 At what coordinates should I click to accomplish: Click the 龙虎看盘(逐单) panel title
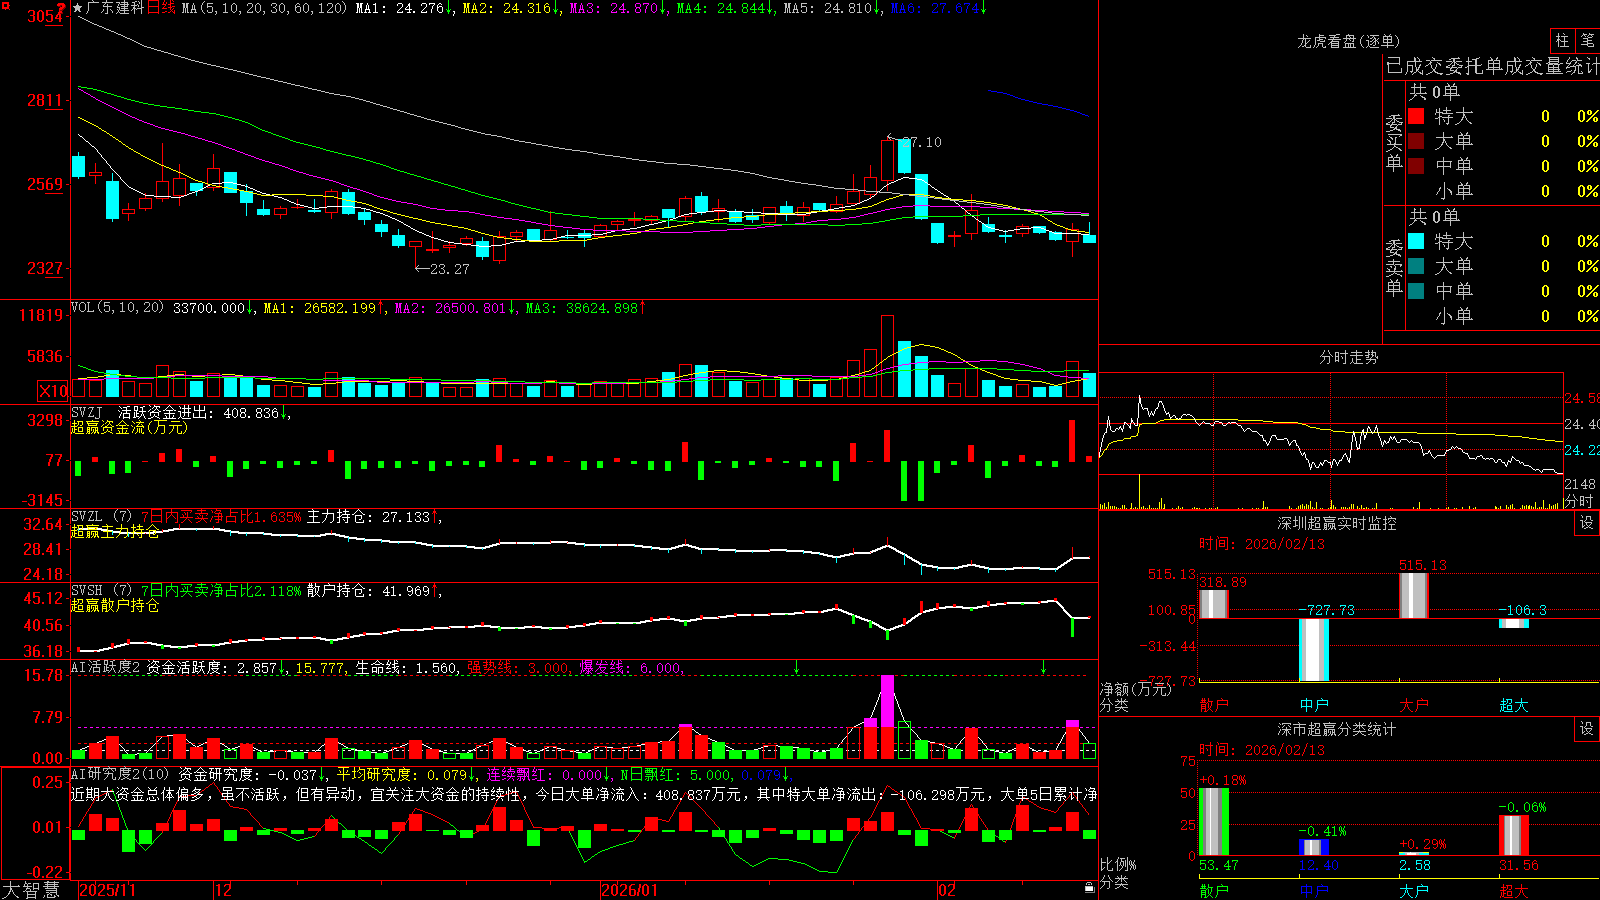(x=1349, y=41)
